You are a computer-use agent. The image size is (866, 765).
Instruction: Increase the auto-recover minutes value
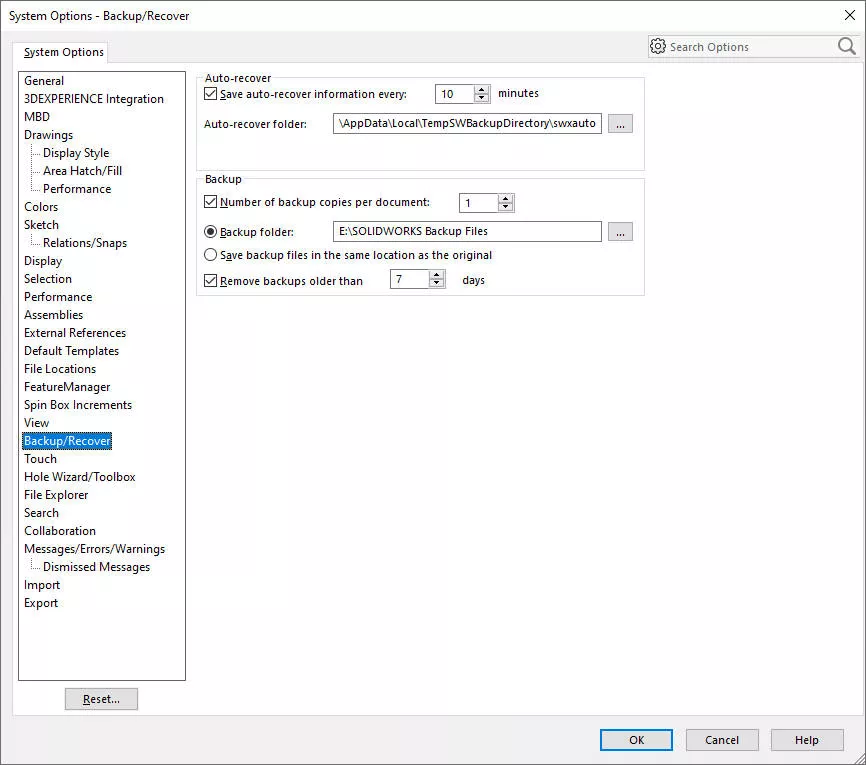click(479, 89)
